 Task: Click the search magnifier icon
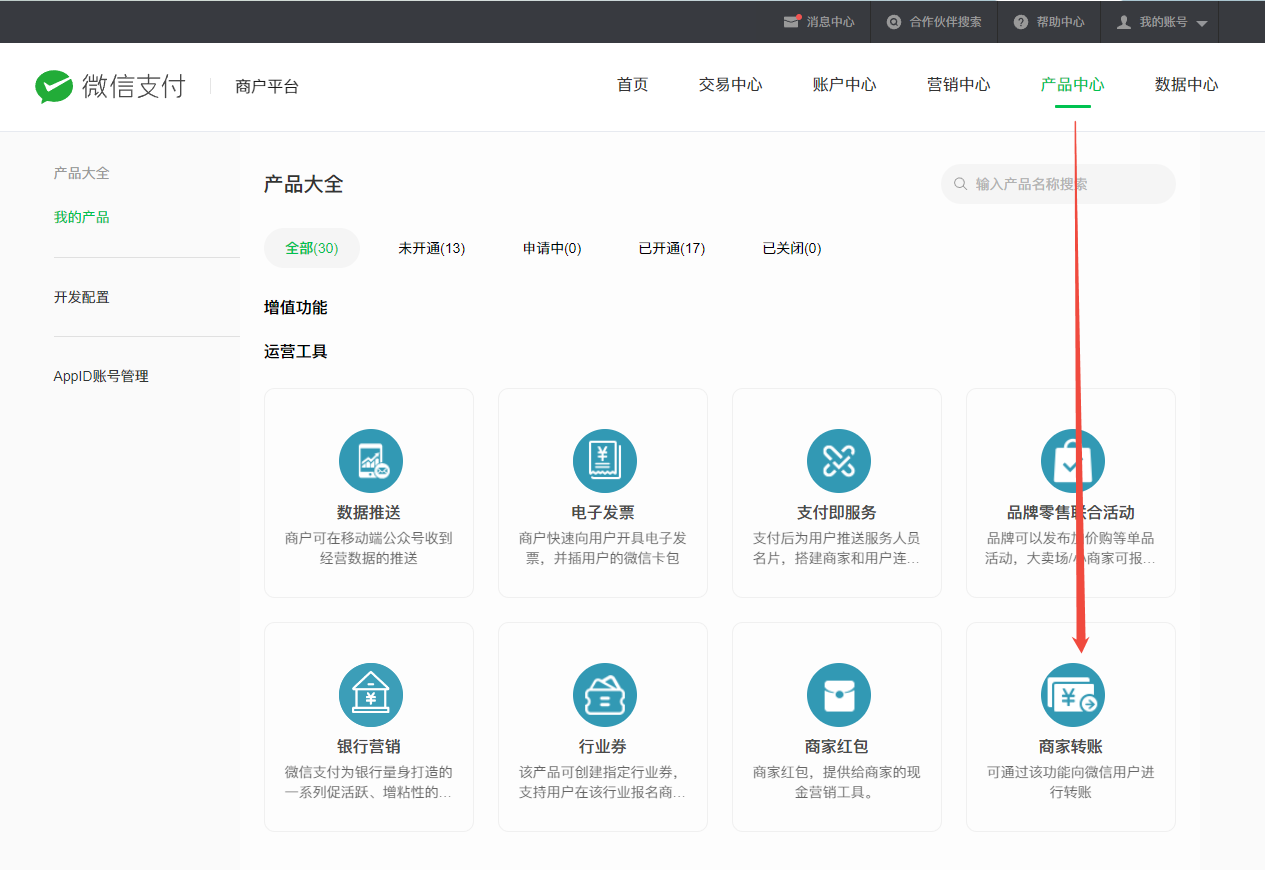tap(961, 184)
